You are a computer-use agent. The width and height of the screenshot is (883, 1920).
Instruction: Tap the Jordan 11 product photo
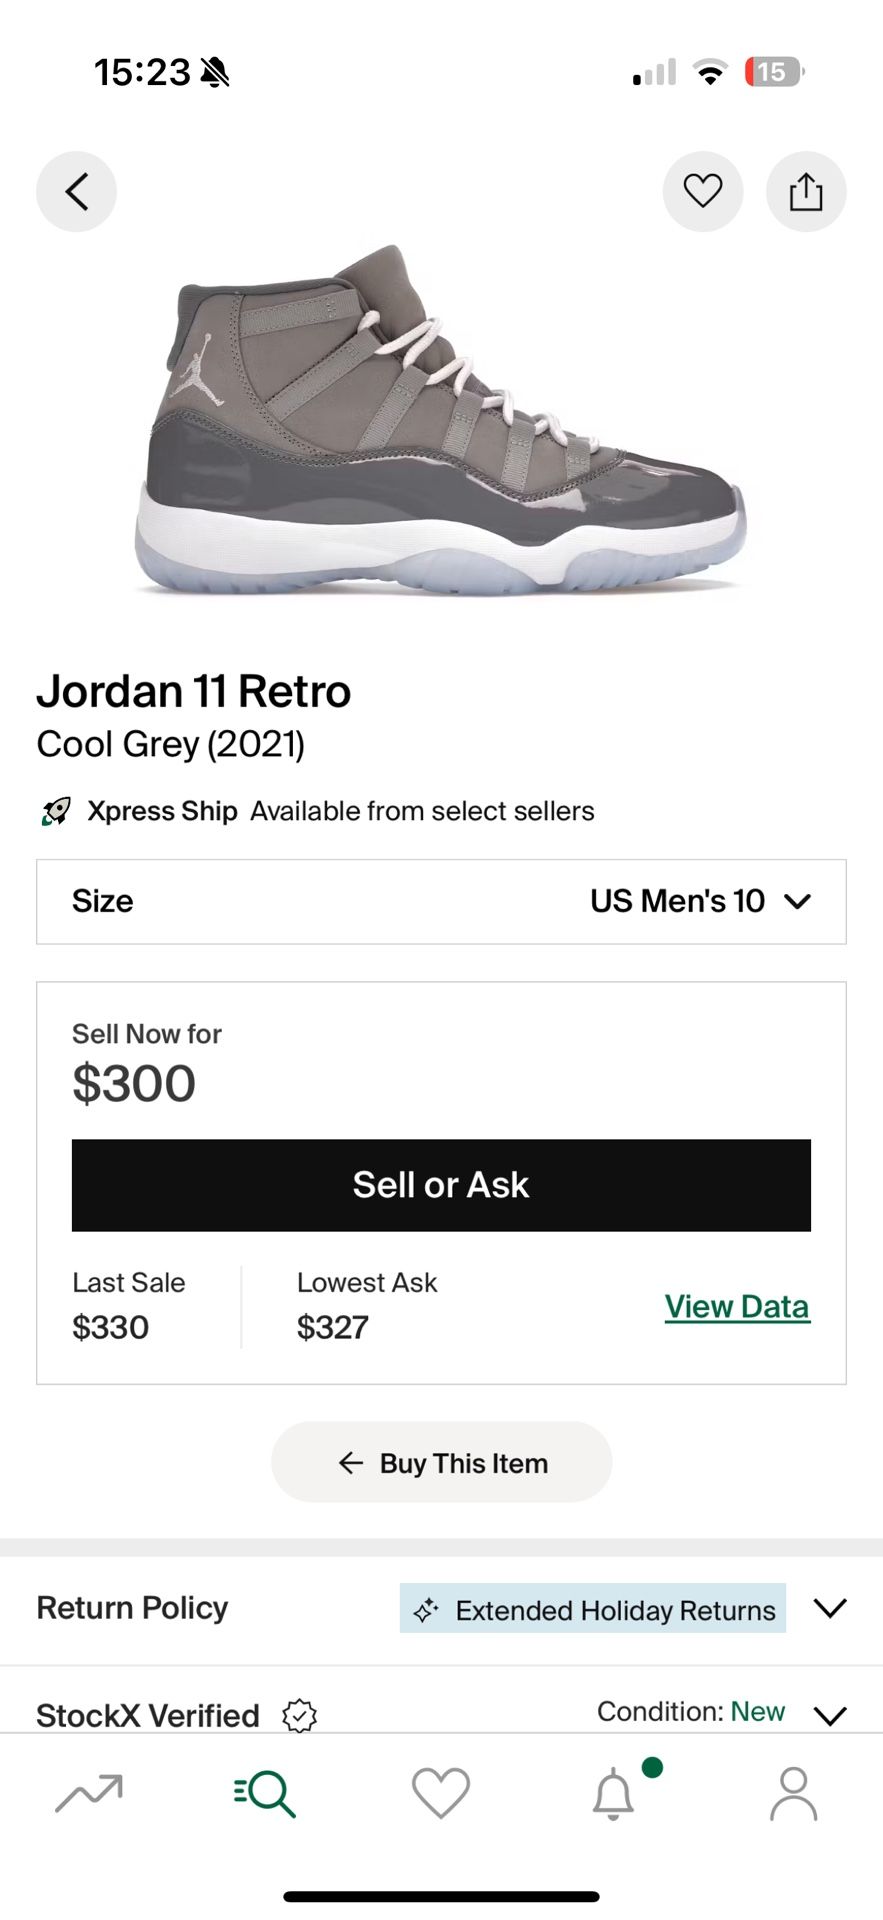point(441,420)
